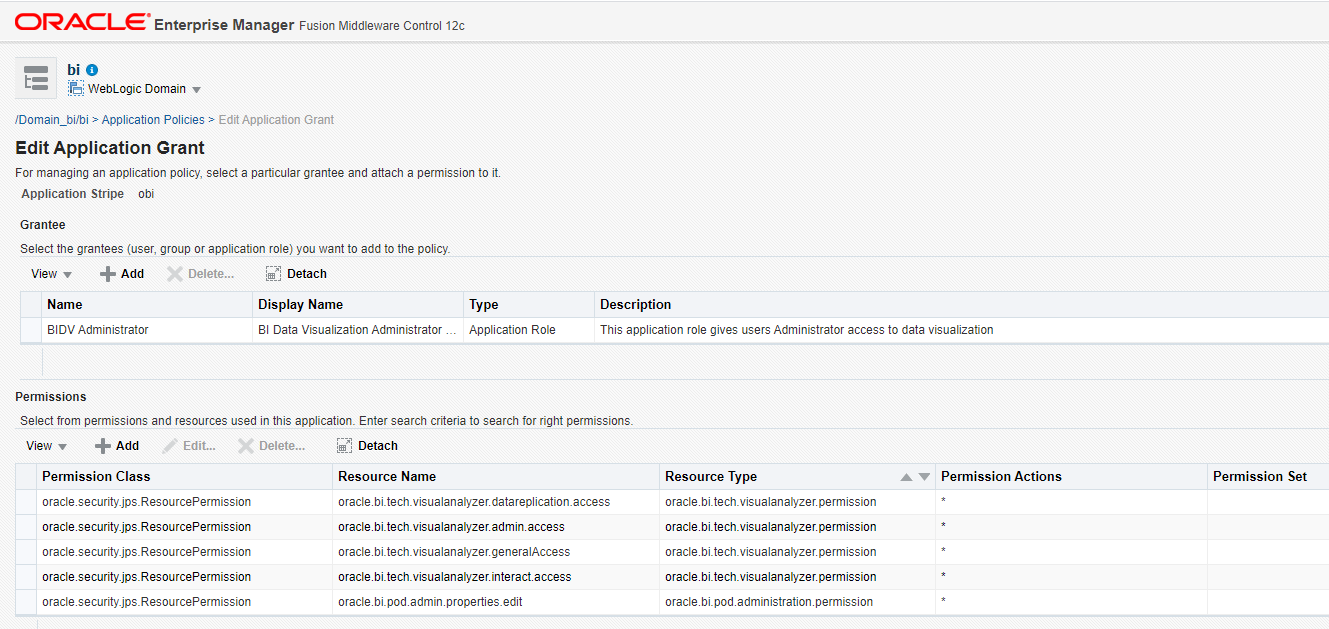This screenshot has width=1329, height=629.
Task: Click the Display Name column header
Action: tap(358, 305)
